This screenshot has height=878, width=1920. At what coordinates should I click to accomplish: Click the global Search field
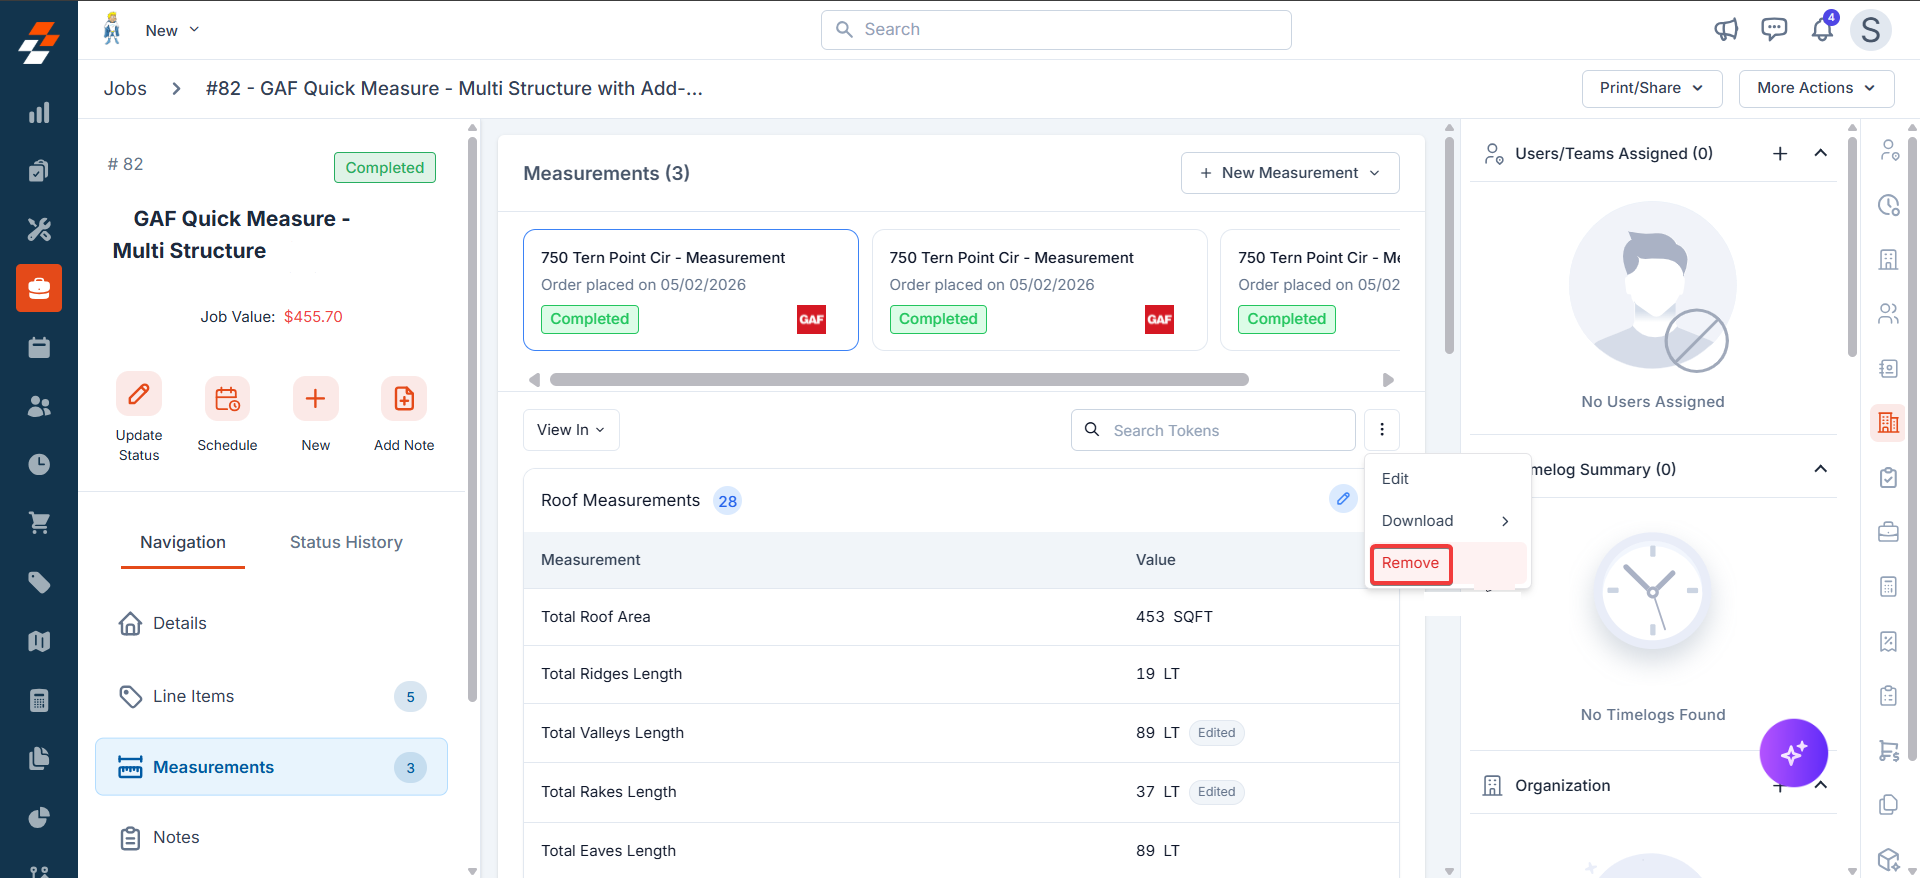1056,30
